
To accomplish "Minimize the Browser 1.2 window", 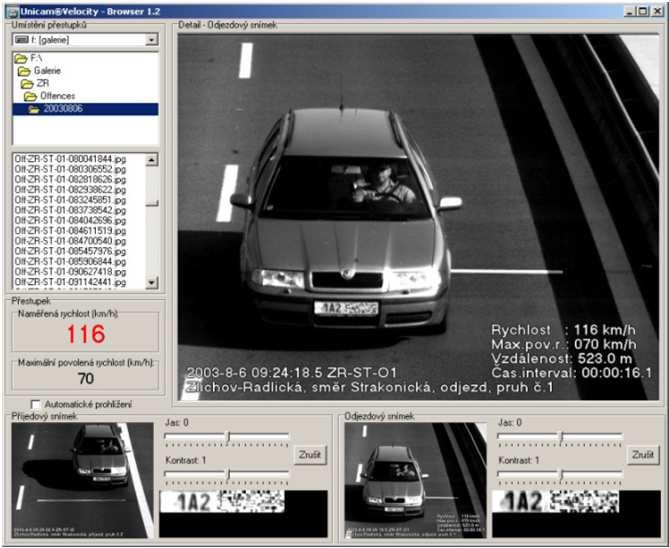I will pyautogui.click(x=629, y=12).
